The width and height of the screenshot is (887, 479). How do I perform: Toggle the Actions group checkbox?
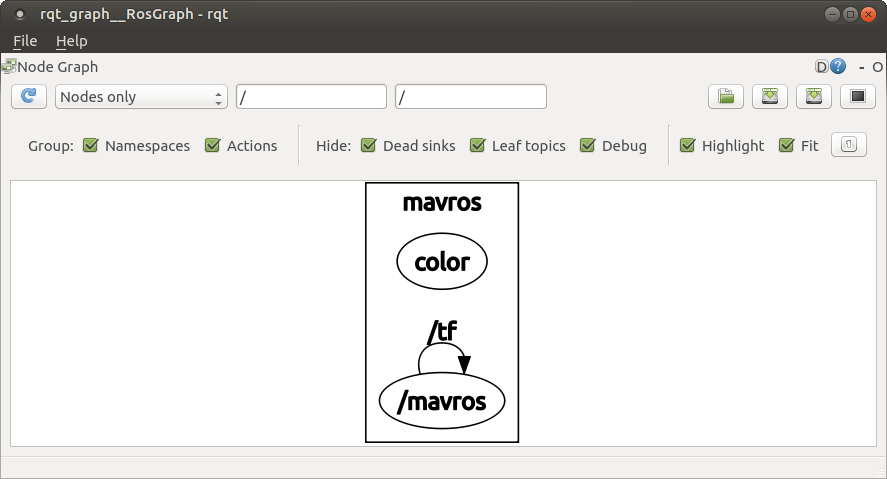point(212,146)
